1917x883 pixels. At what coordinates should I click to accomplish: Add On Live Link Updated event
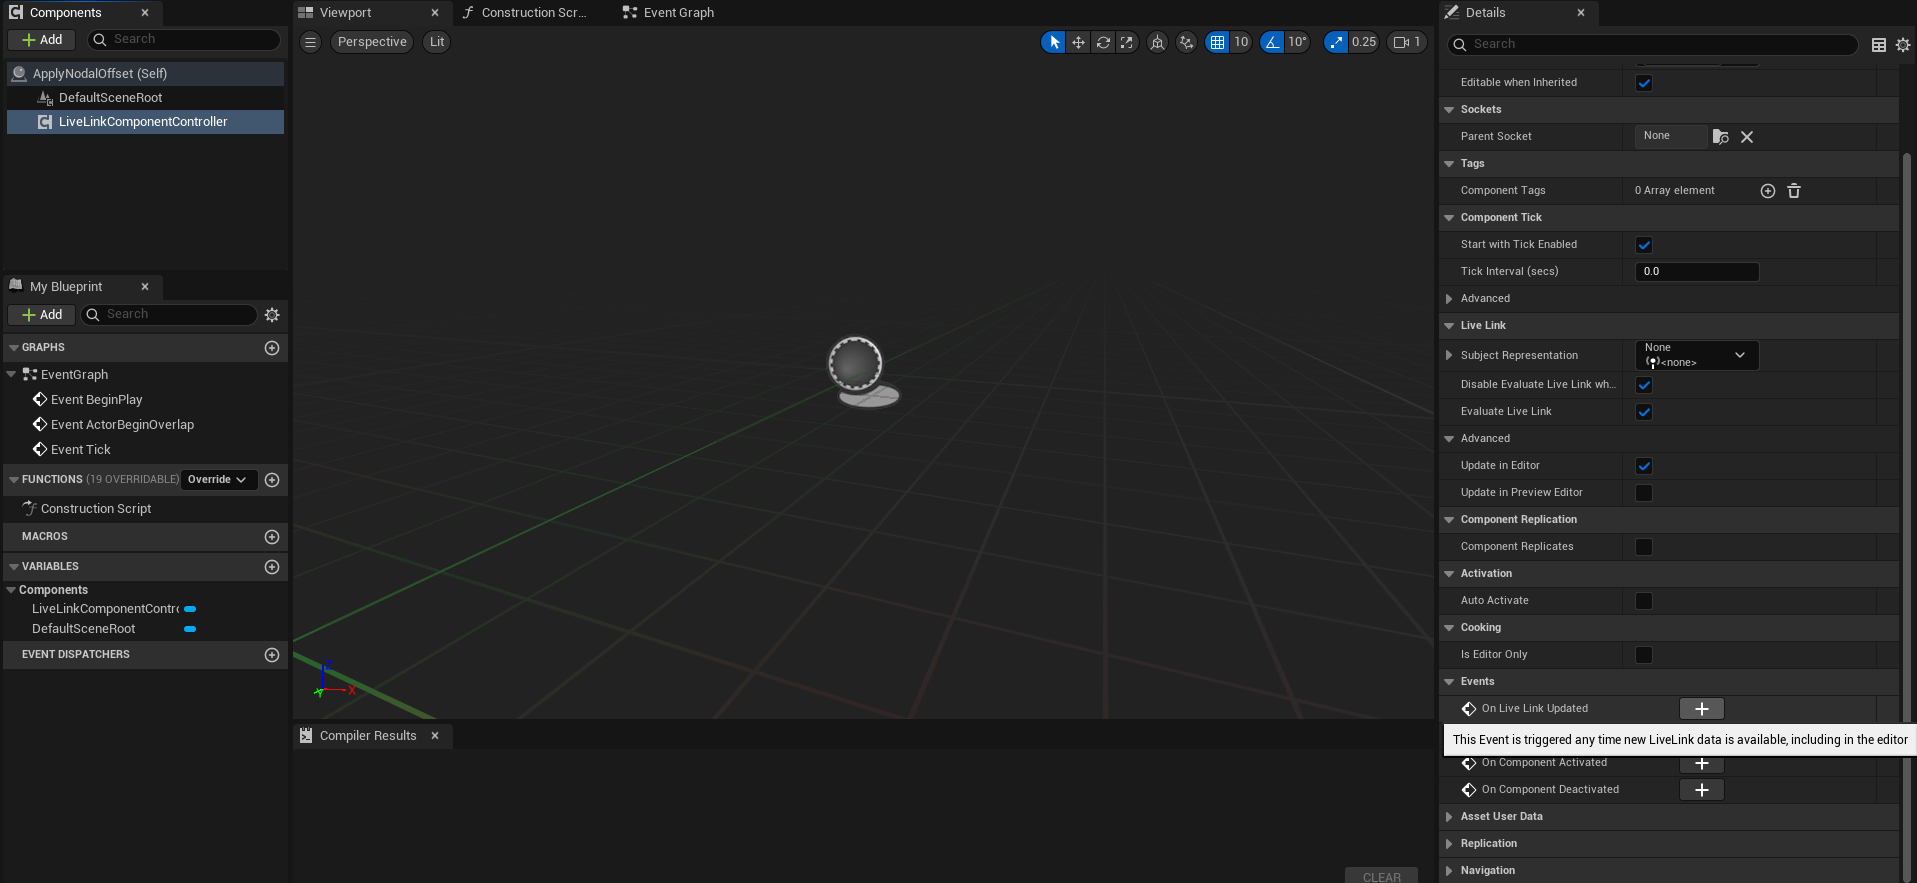(x=1701, y=709)
